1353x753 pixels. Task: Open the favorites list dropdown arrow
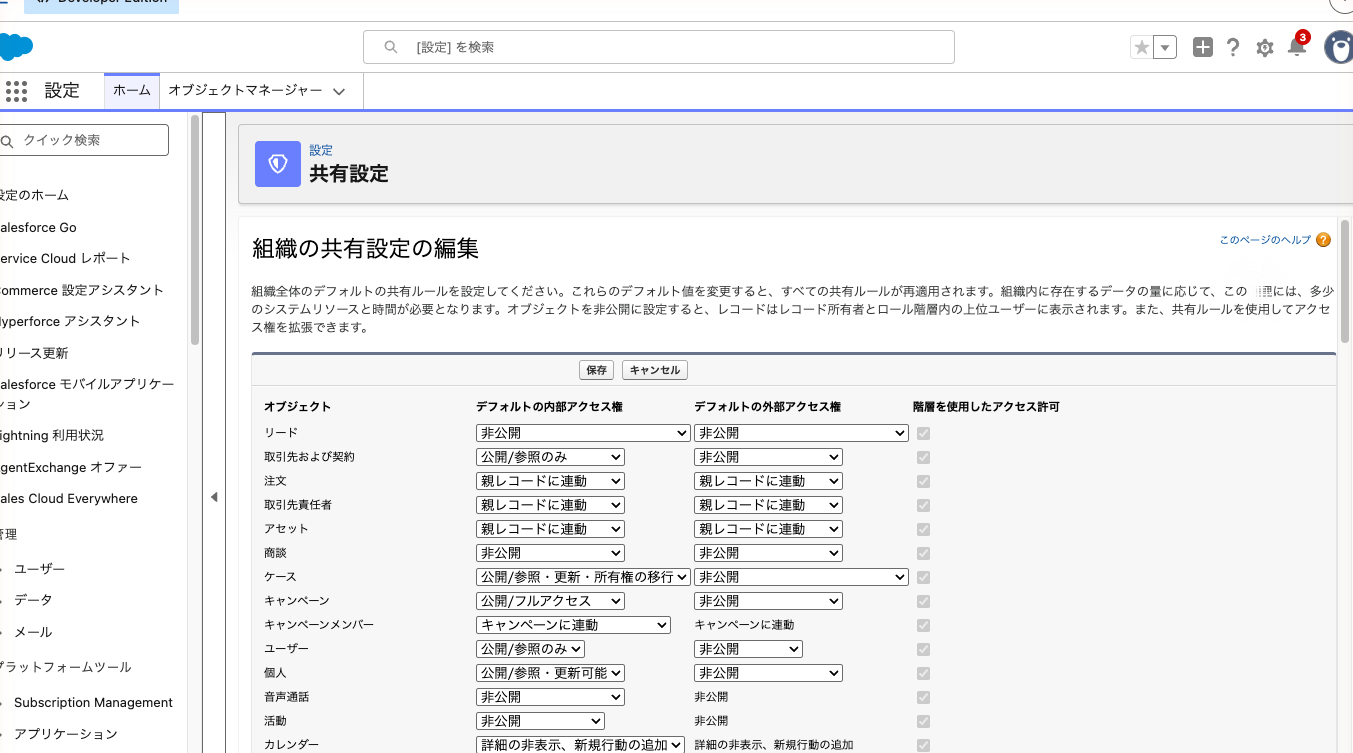click(1165, 47)
